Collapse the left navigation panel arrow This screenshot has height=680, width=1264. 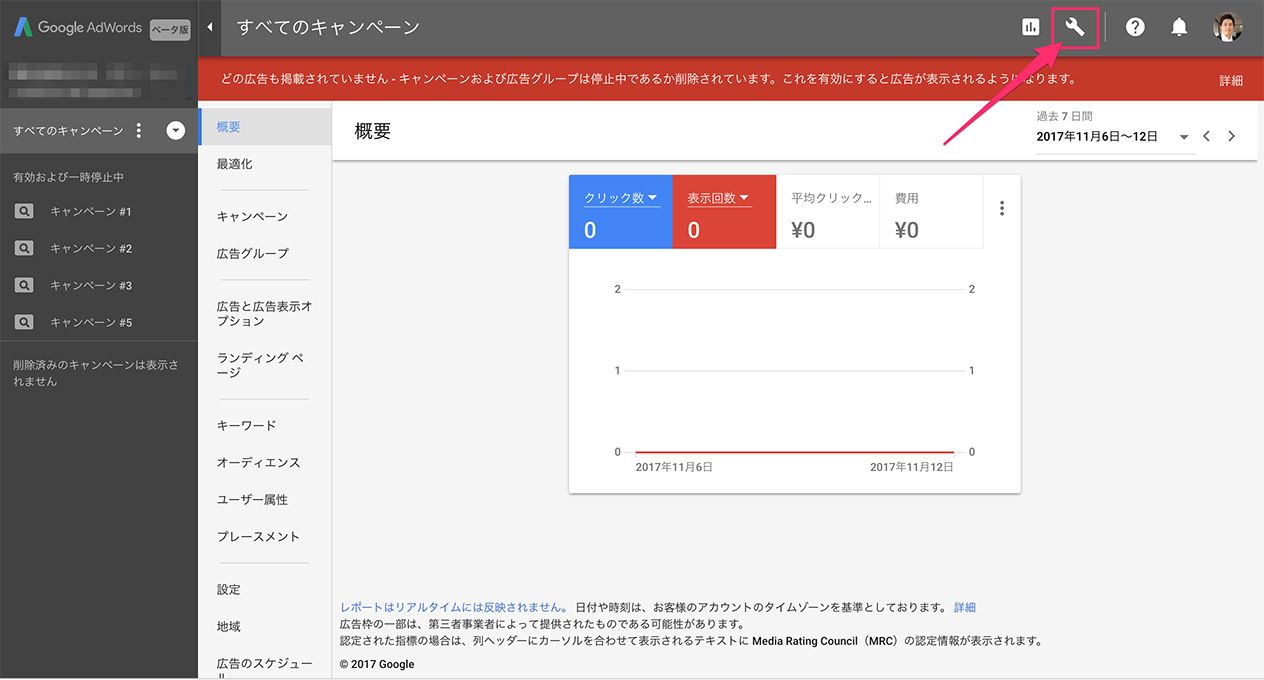[210, 27]
